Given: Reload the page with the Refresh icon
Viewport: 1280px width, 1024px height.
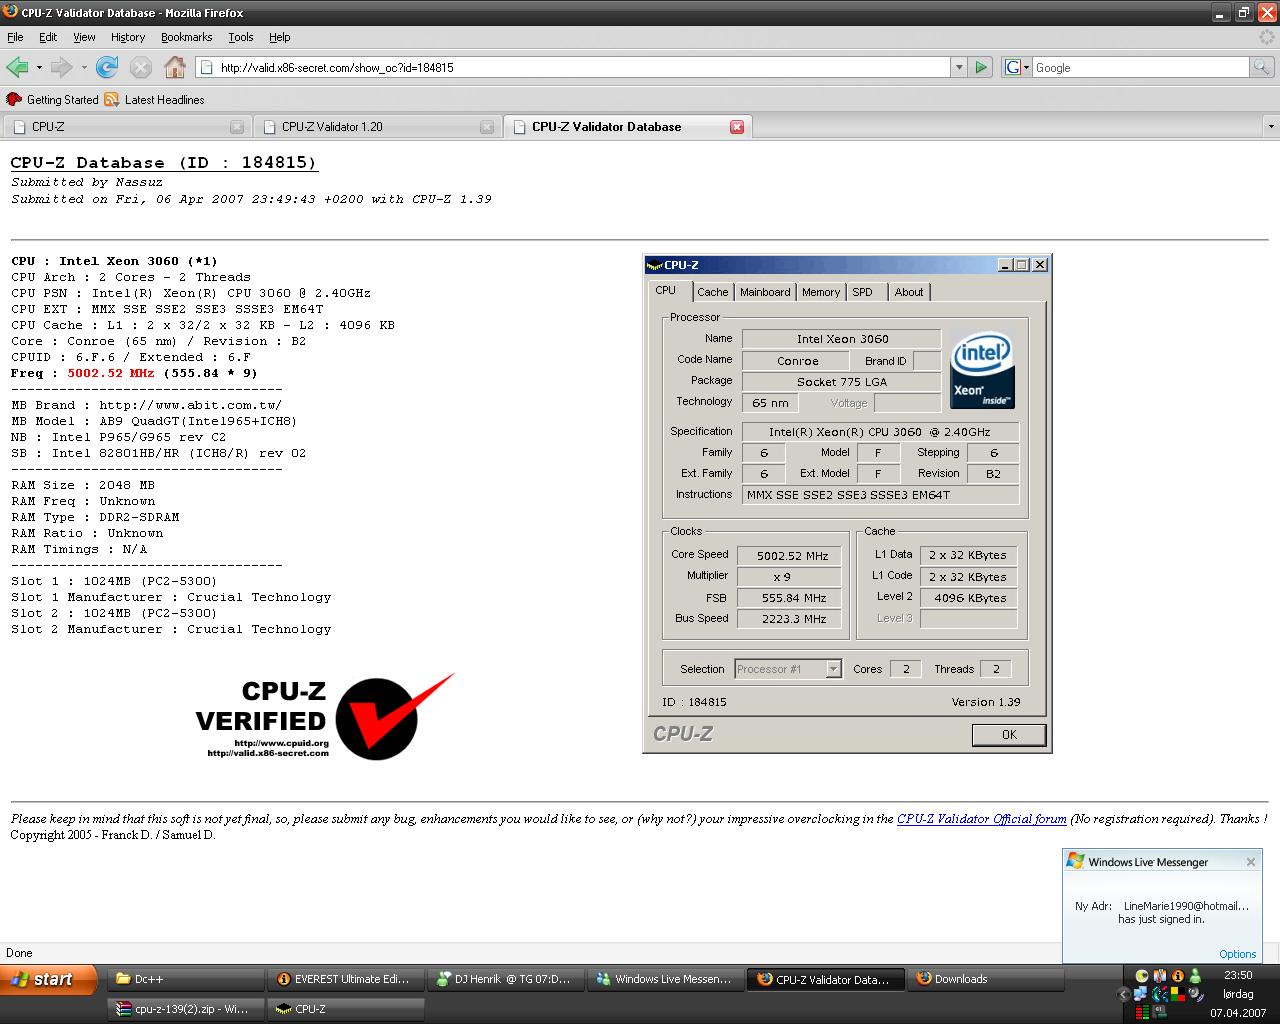Looking at the screenshot, I should click(107, 67).
